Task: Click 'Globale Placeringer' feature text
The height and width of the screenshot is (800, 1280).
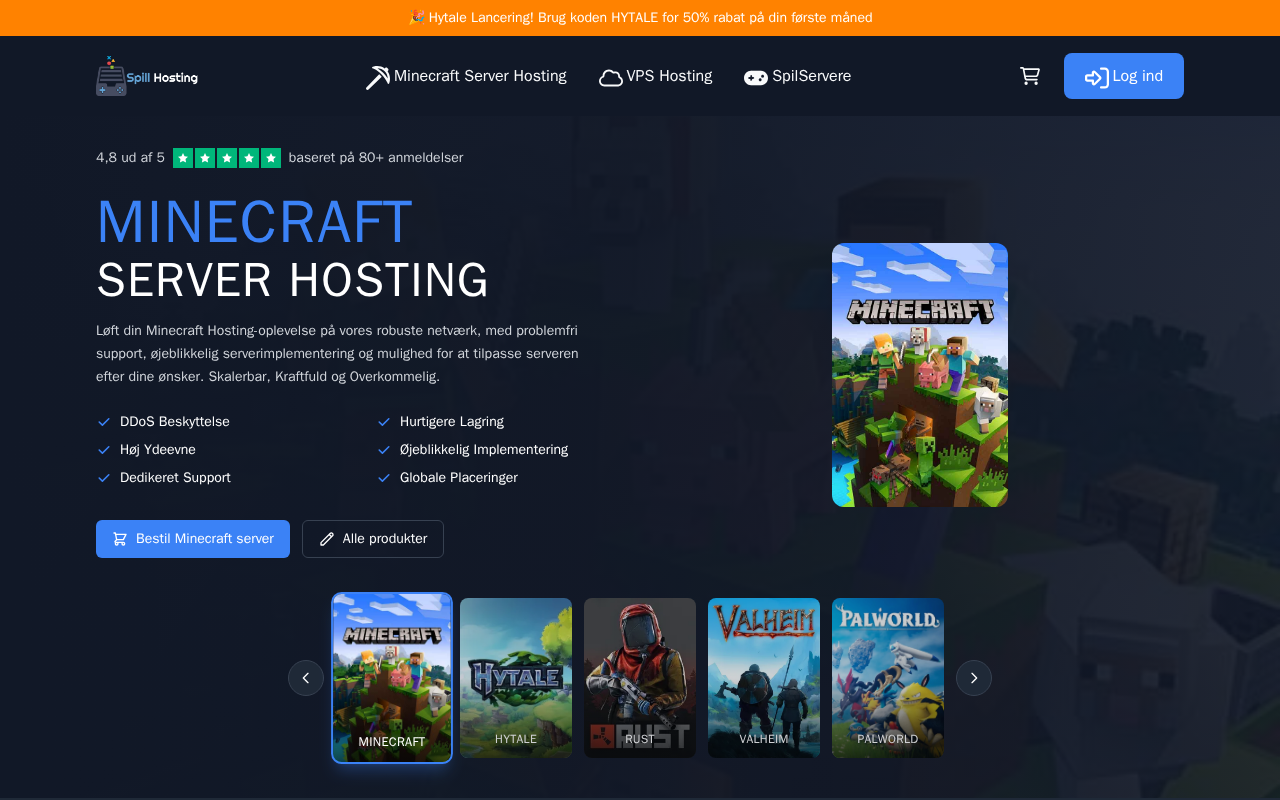Action: click(459, 478)
